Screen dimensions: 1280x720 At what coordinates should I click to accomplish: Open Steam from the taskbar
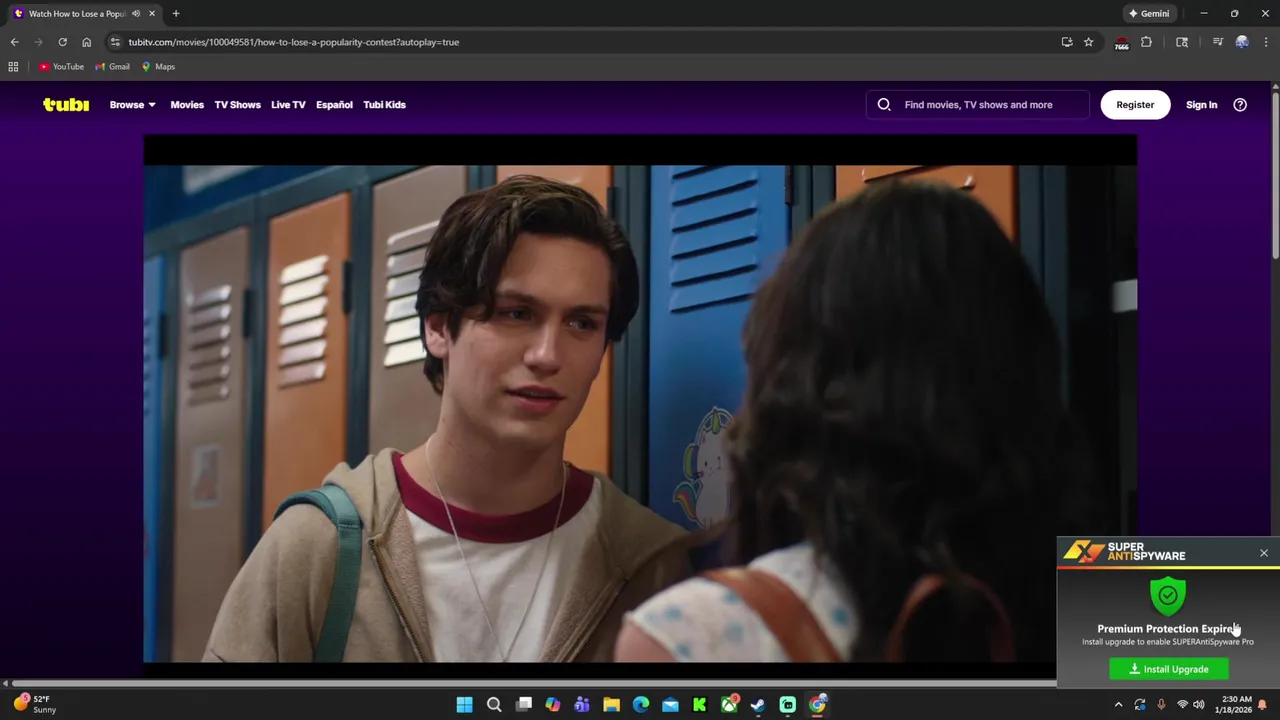pyautogui.click(x=758, y=705)
